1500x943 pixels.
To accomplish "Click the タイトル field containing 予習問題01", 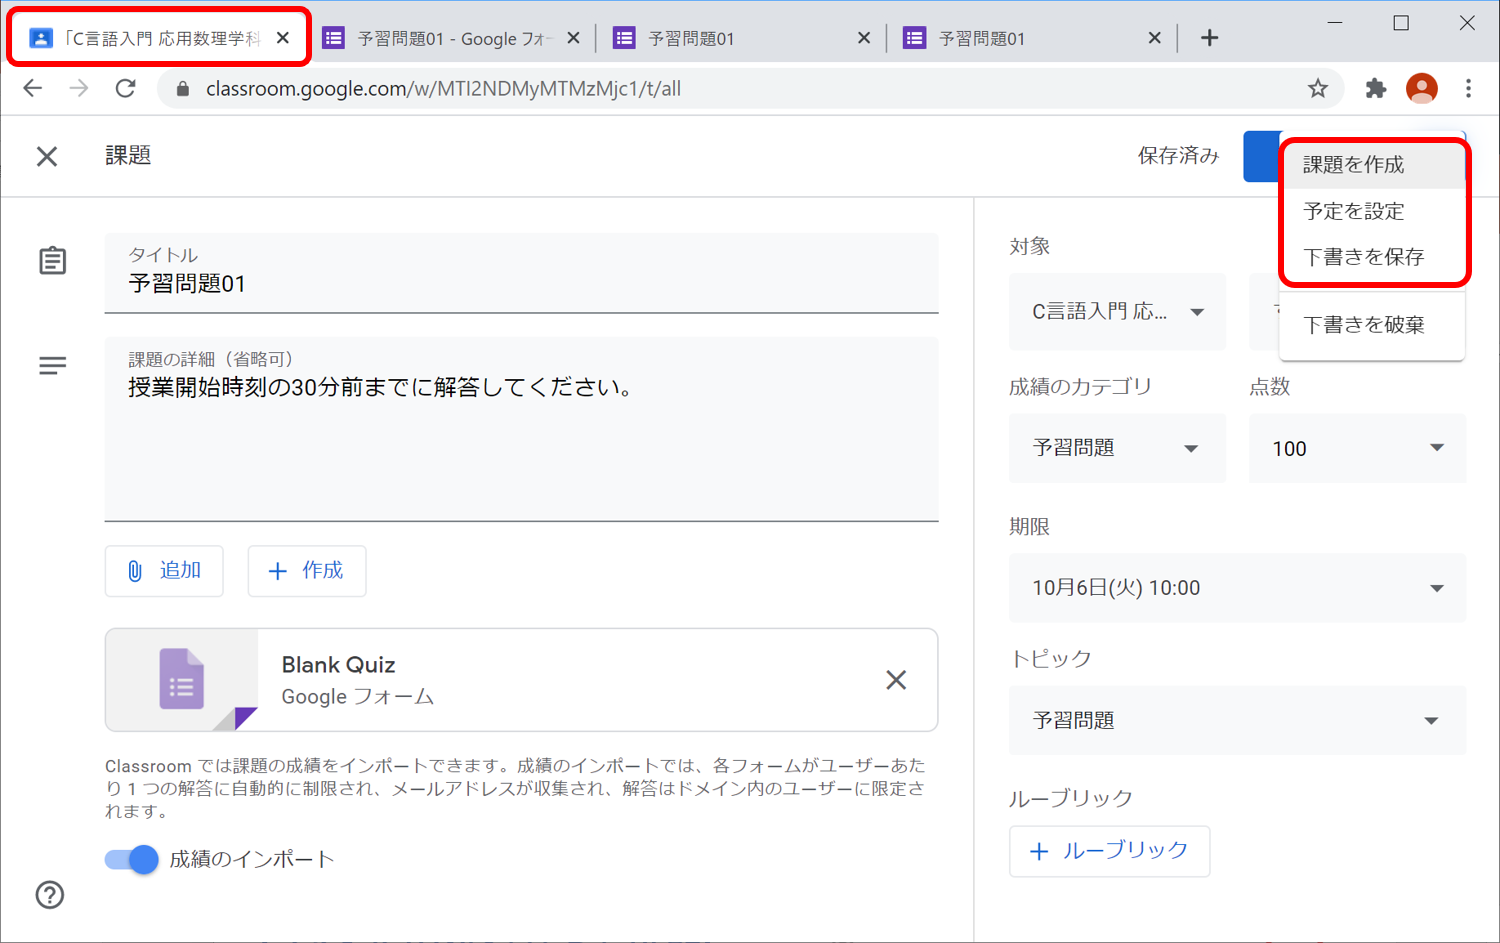I will (521, 273).
